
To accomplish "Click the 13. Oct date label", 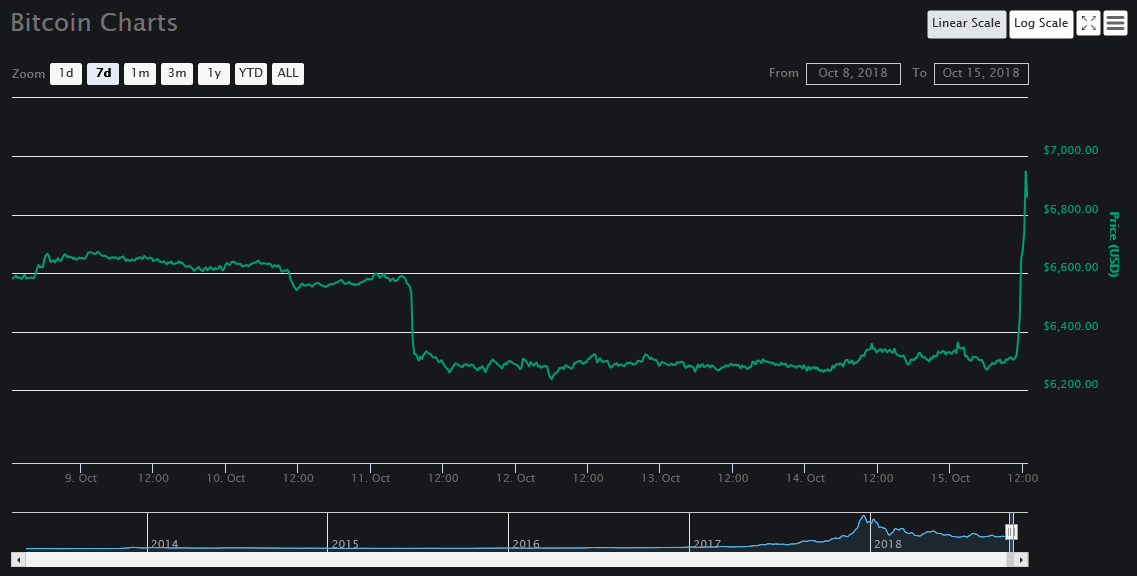I will (661, 478).
